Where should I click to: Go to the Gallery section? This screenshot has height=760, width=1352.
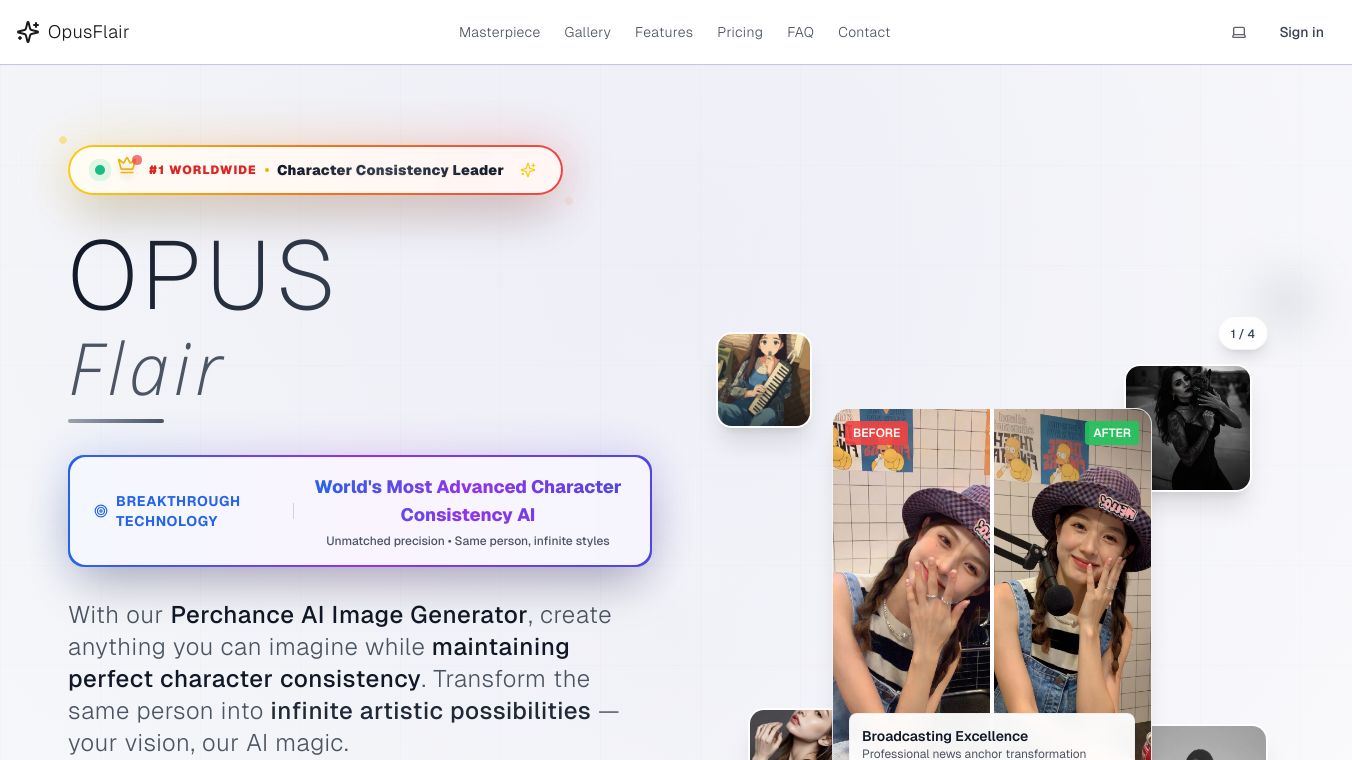pyautogui.click(x=587, y=32)
